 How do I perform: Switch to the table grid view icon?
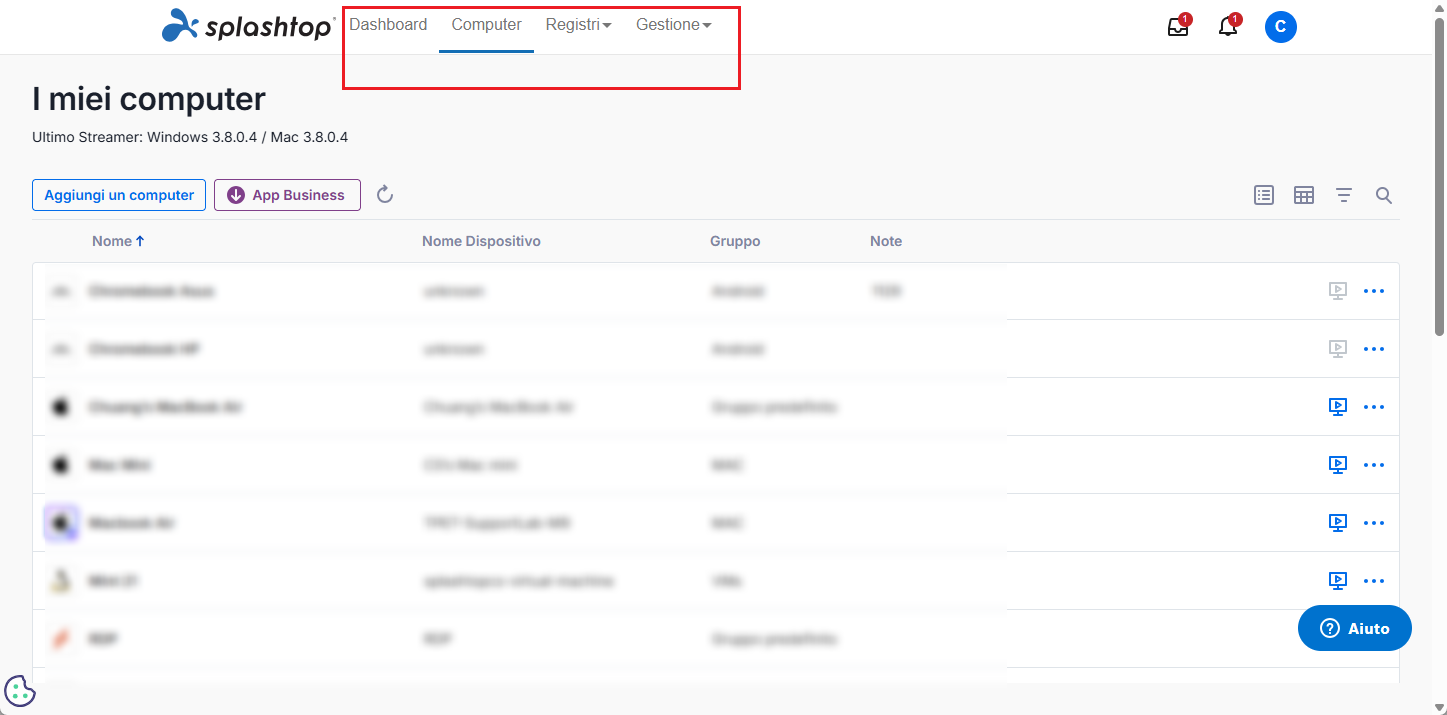click(1304, 196)
